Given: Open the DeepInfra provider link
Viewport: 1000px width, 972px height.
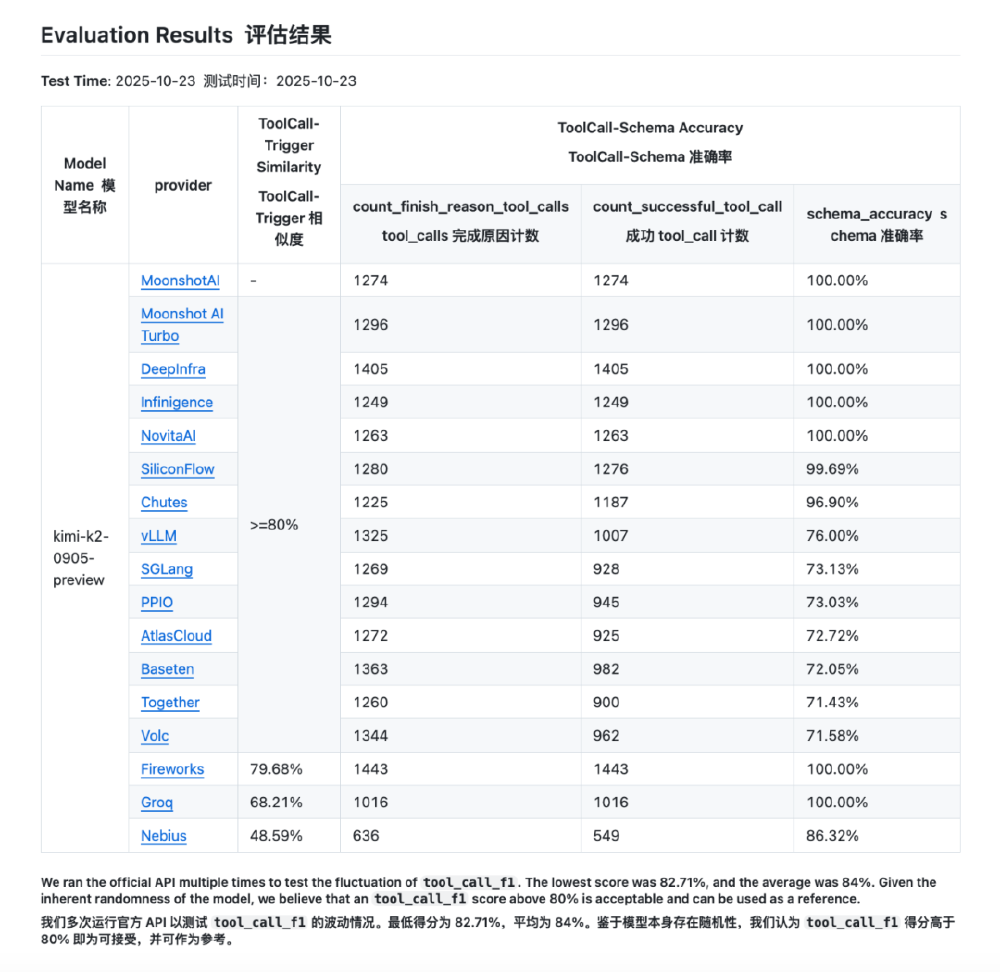Looking at the screenshot, I should [173, 370].
